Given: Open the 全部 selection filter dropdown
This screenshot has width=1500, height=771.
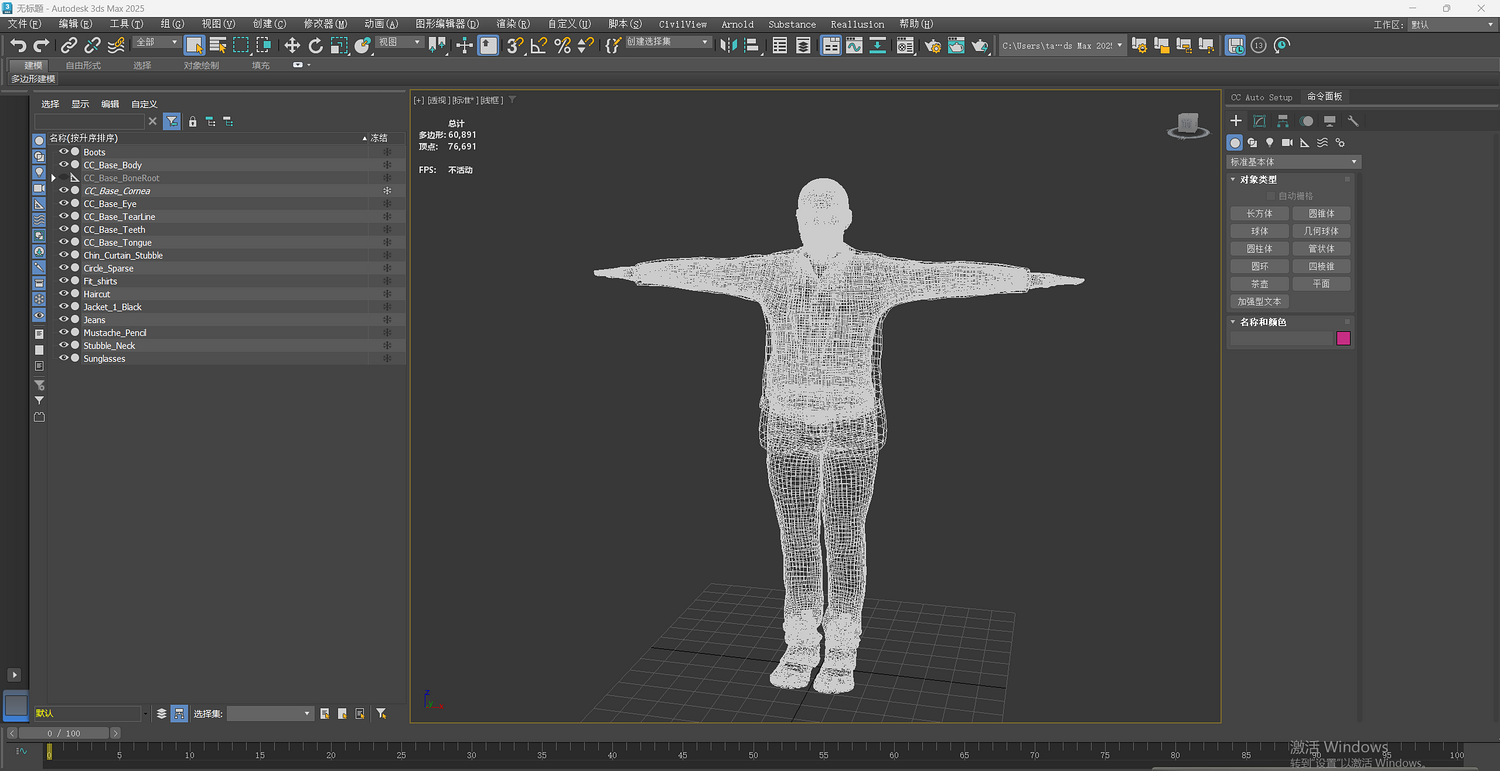Looking at the screenshot, I should pos(157,43).
